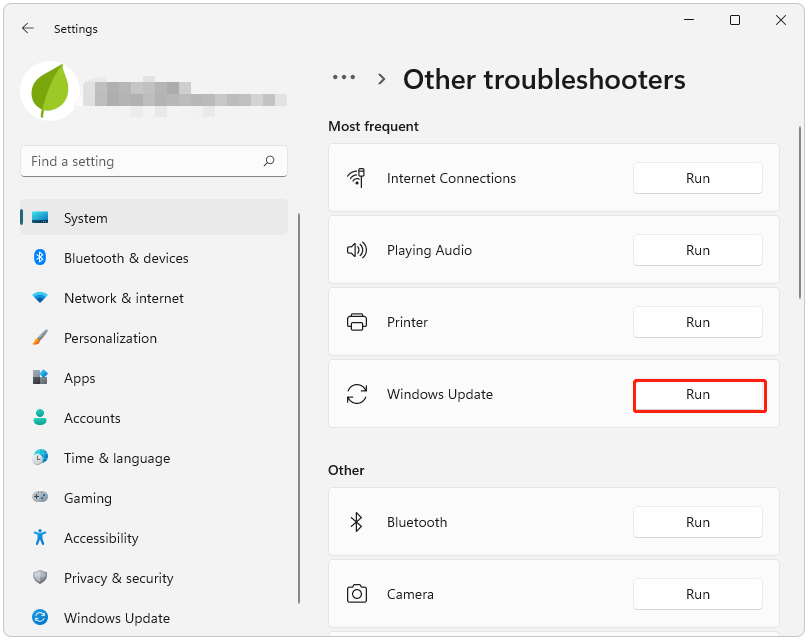Click the Most frequent heading
This screenshot has height=640, width=808.
(373, 126)
